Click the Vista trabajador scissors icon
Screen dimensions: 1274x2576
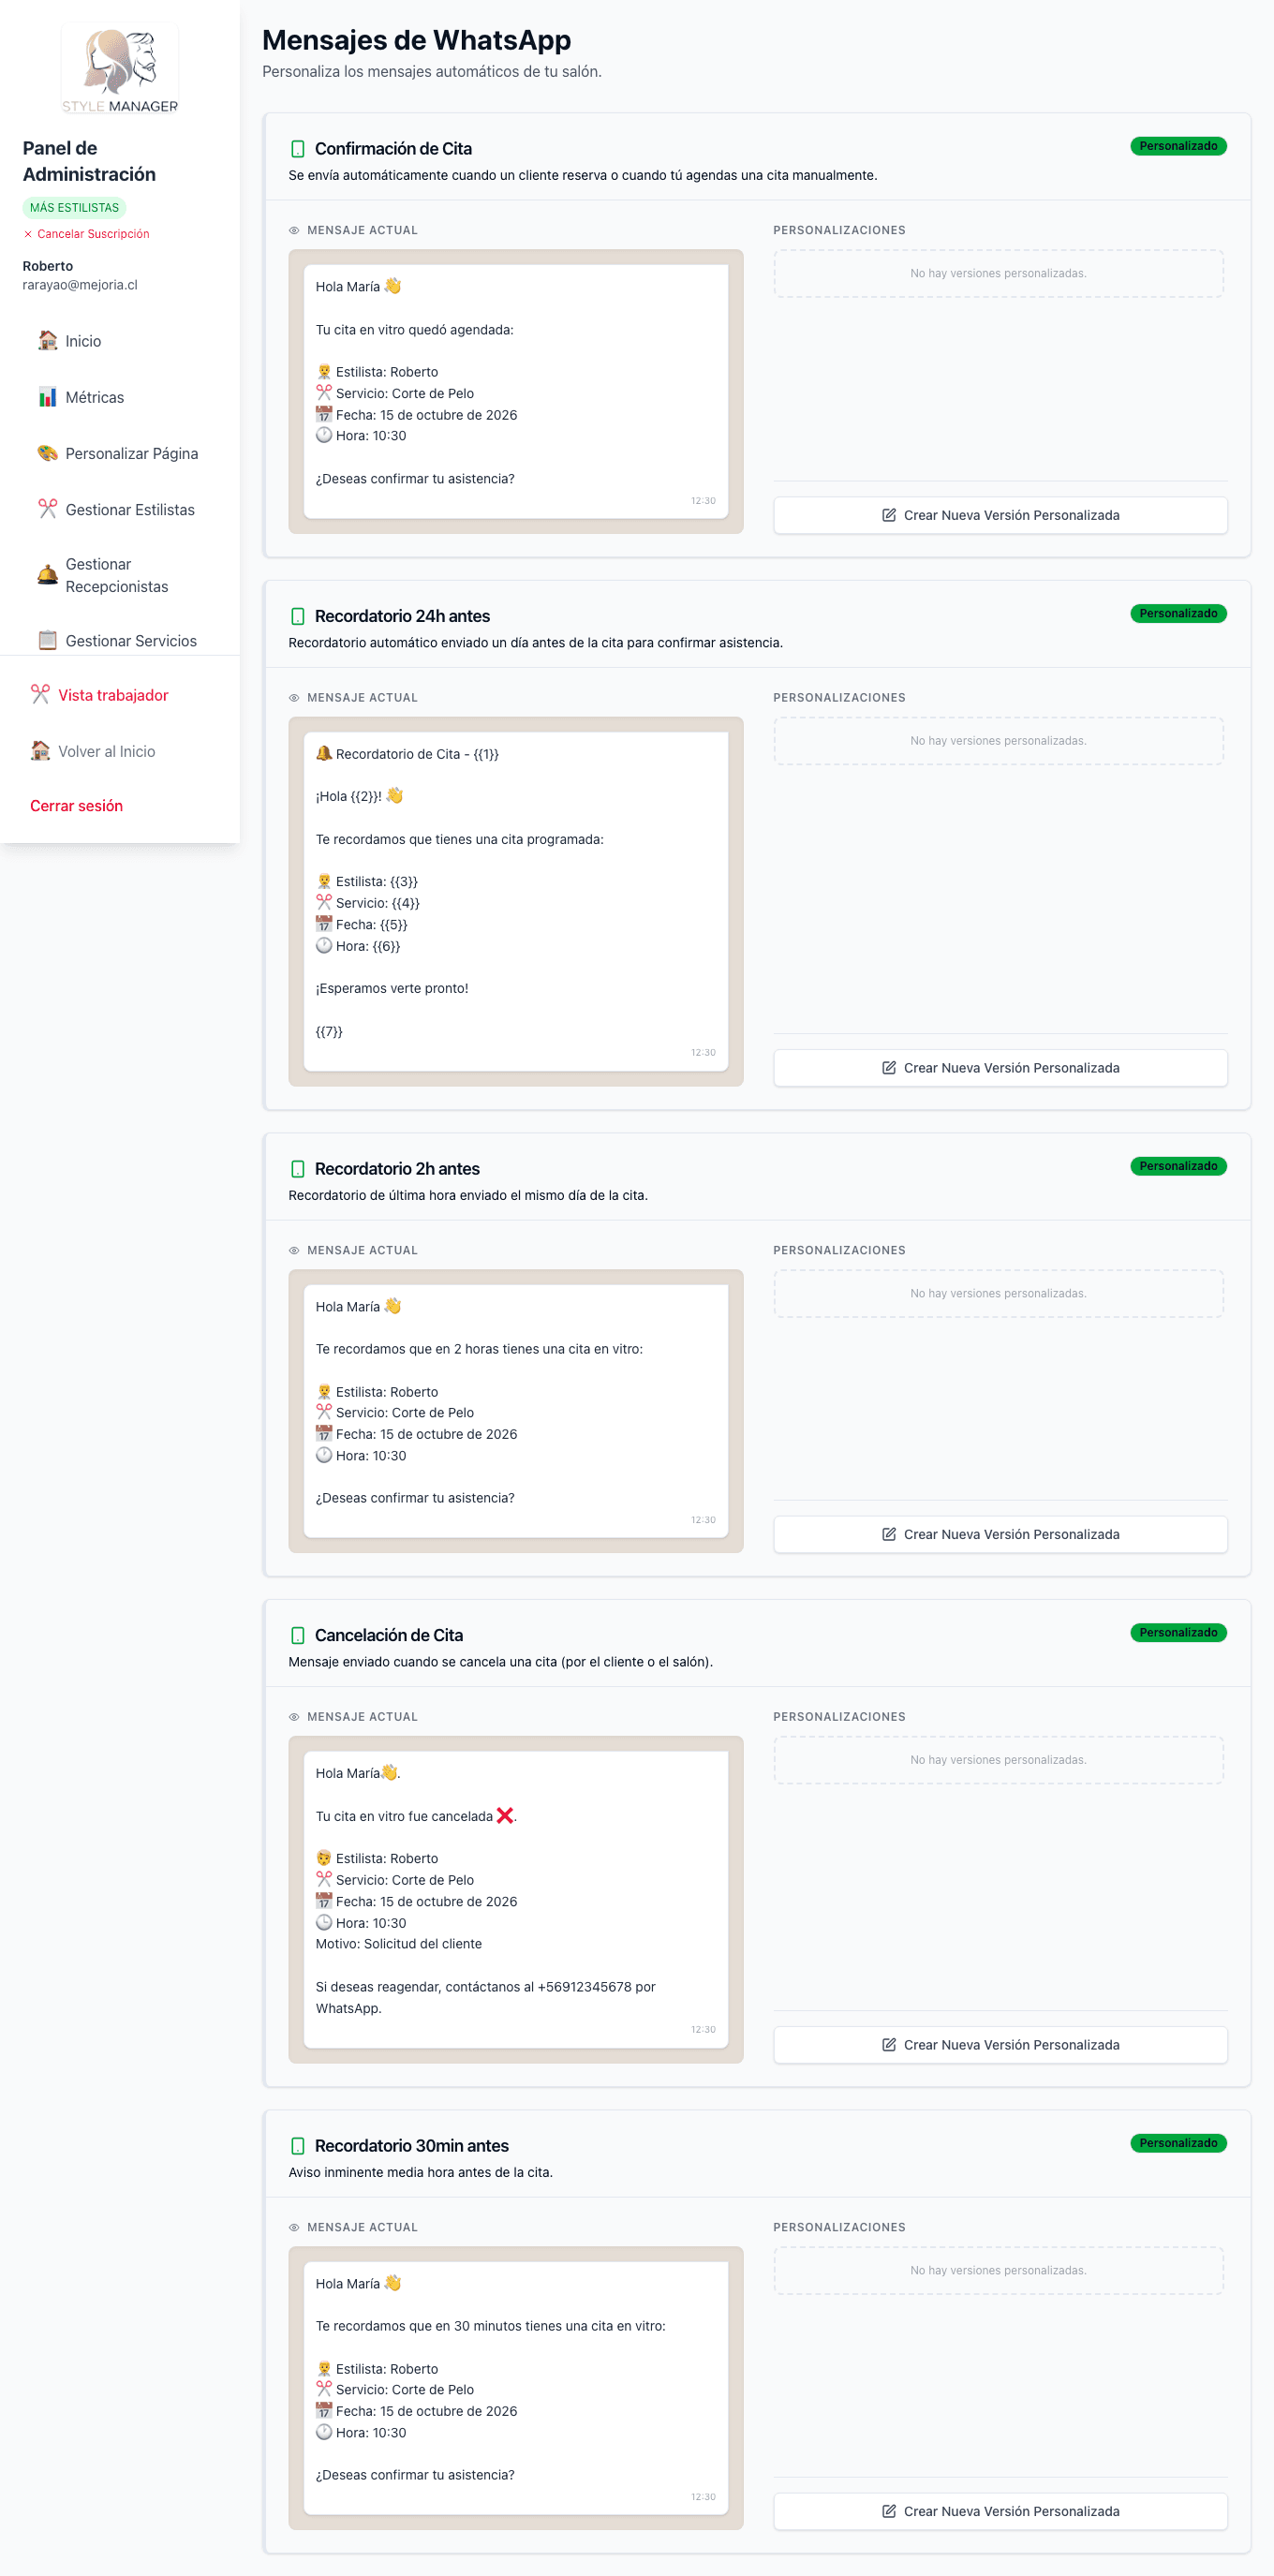click(40, 695)
